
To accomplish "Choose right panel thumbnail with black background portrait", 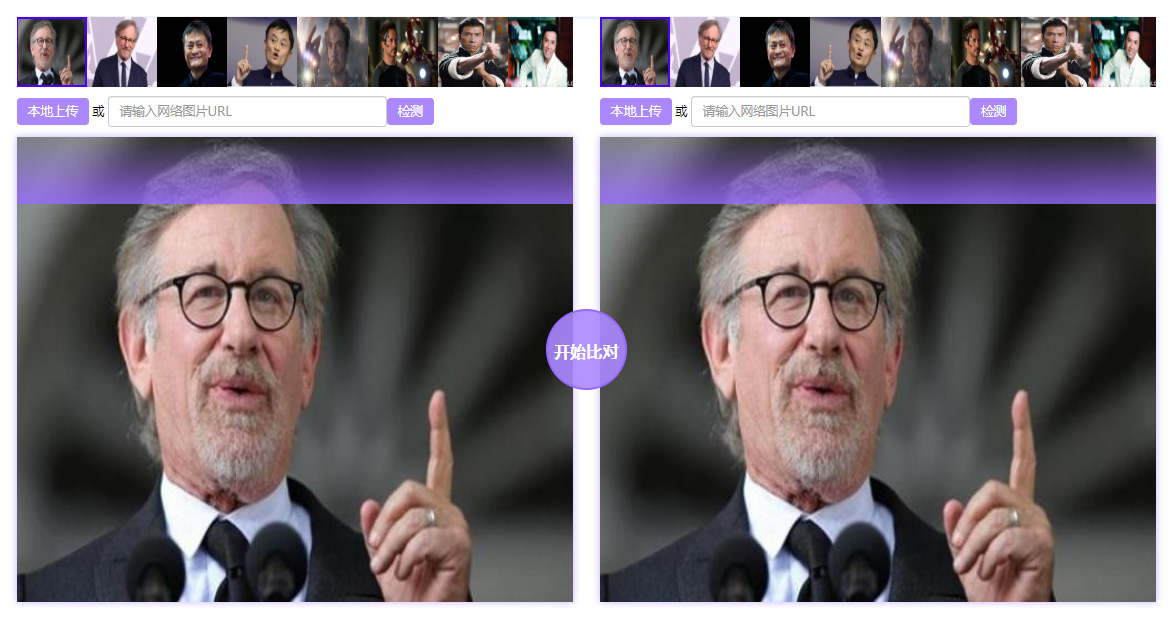I will pos(775,52).
